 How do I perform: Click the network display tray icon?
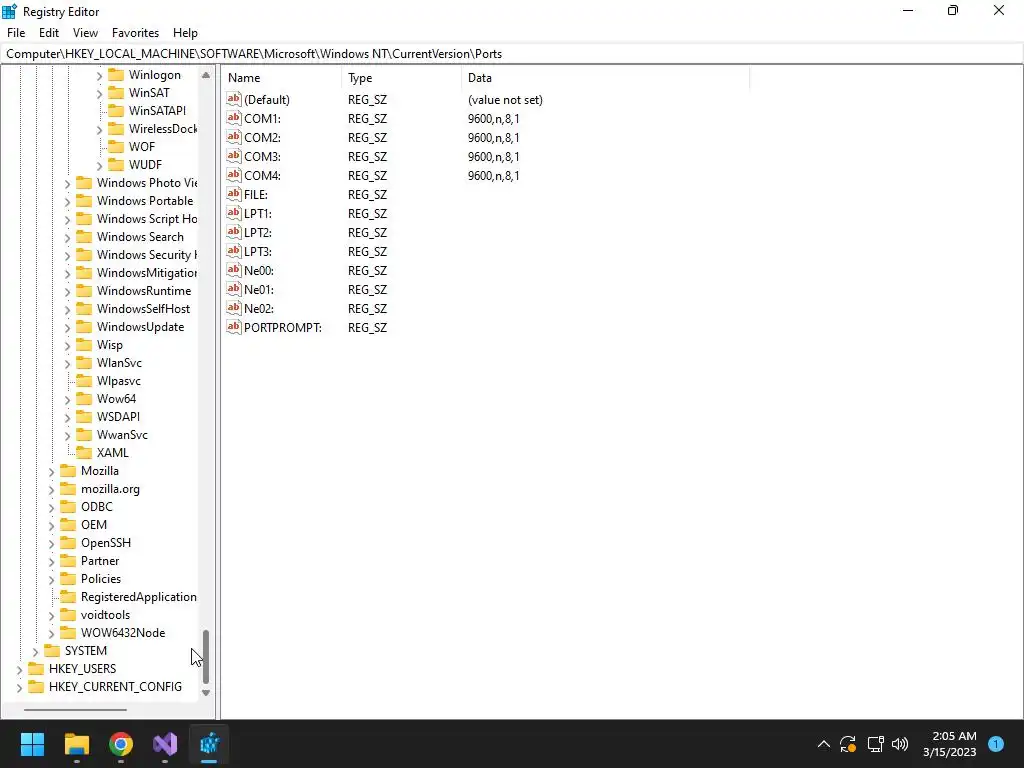click(x=875, y=744)
